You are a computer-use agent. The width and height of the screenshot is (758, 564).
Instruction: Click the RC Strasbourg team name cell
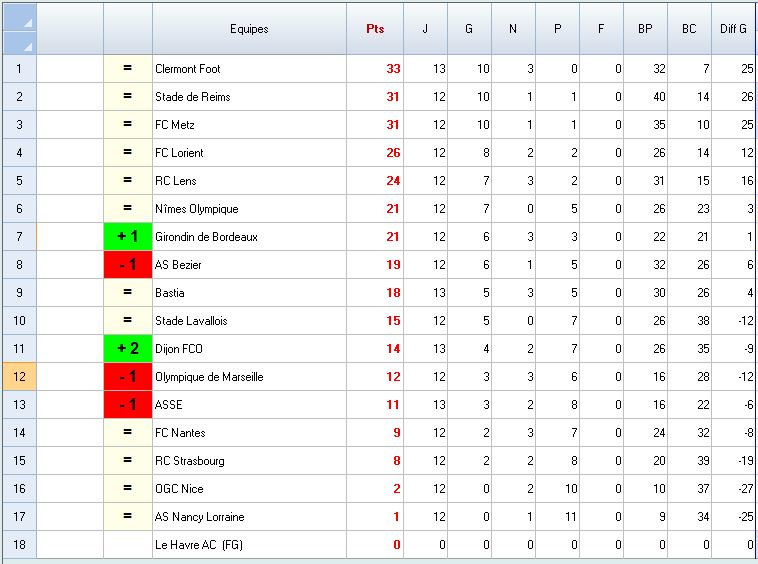(x=189, y=461)
